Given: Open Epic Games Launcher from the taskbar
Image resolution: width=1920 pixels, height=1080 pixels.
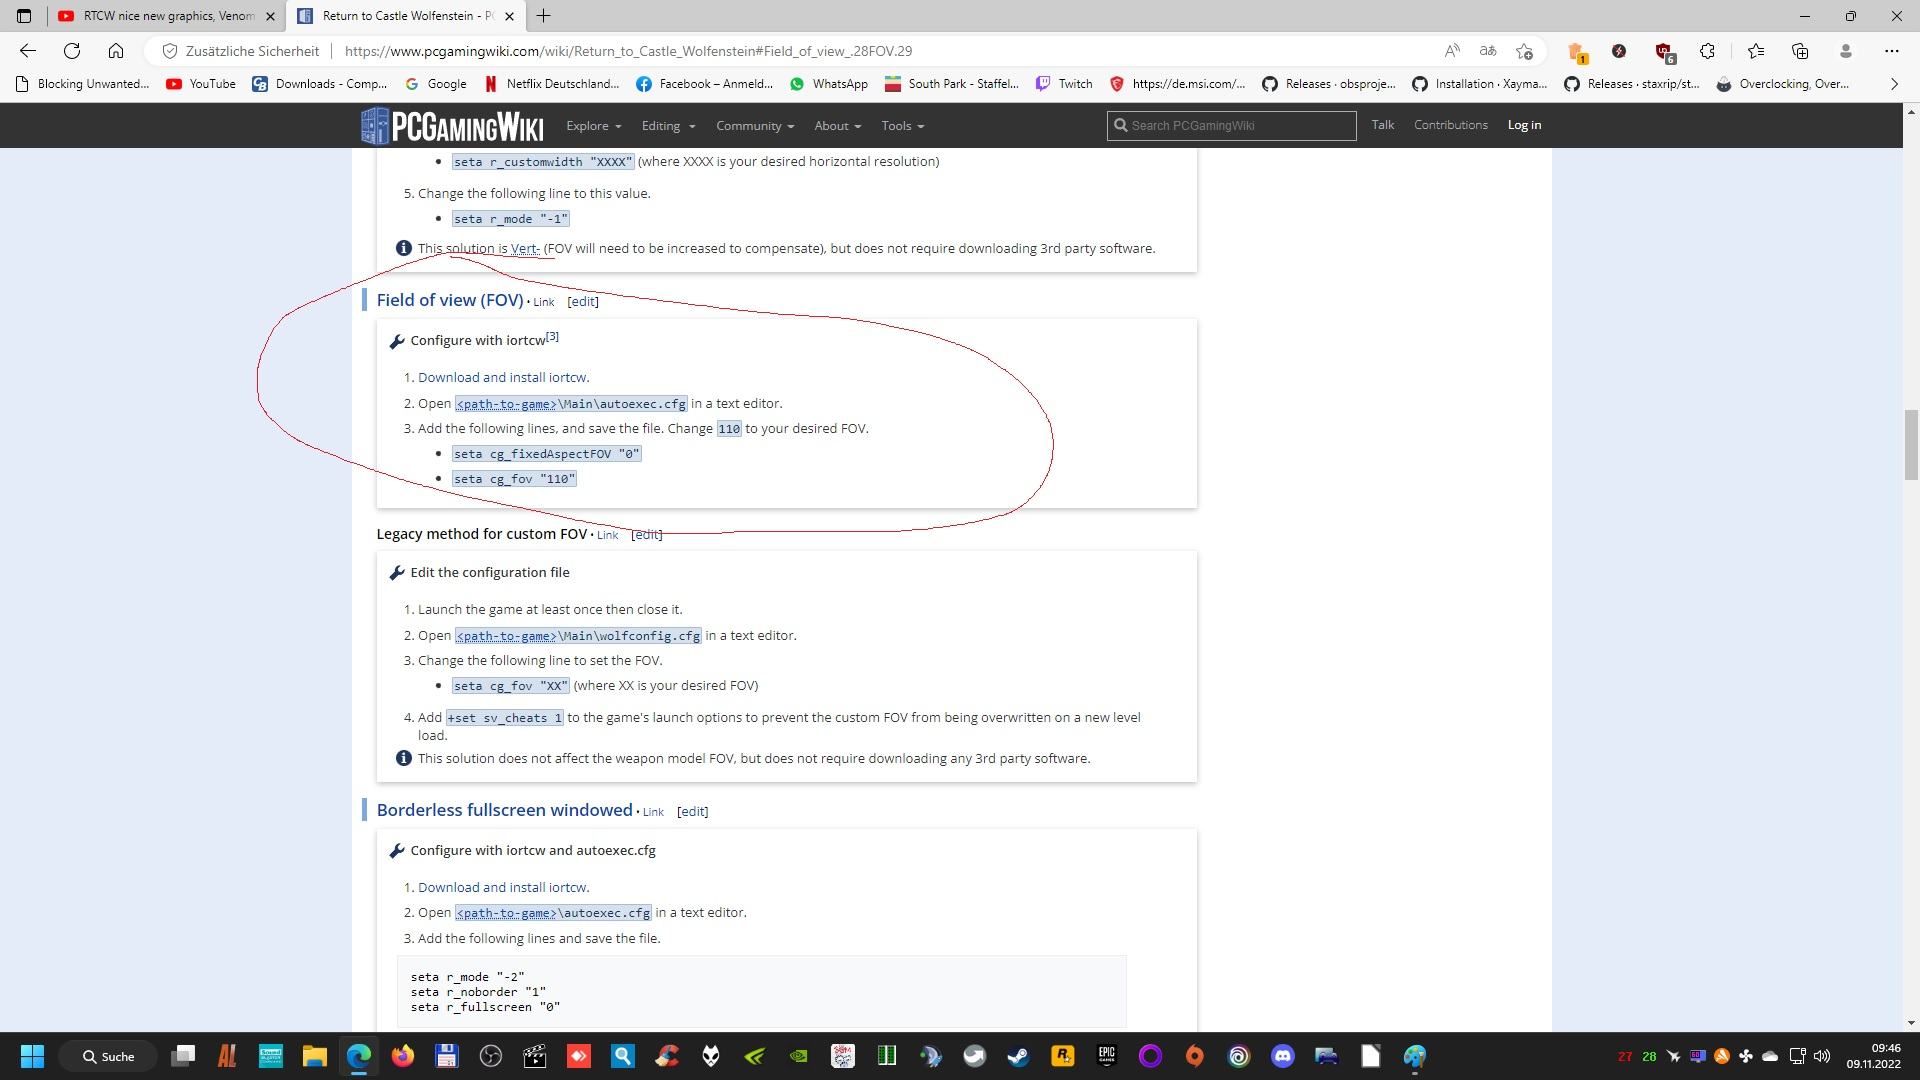Looking at the screenshot, I should coord(1106,1056).
